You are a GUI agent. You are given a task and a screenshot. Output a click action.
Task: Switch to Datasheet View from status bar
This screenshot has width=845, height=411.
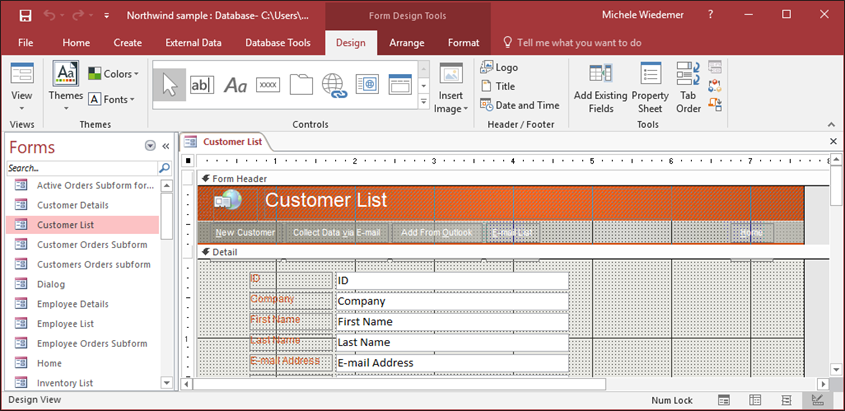coord(755,400)
